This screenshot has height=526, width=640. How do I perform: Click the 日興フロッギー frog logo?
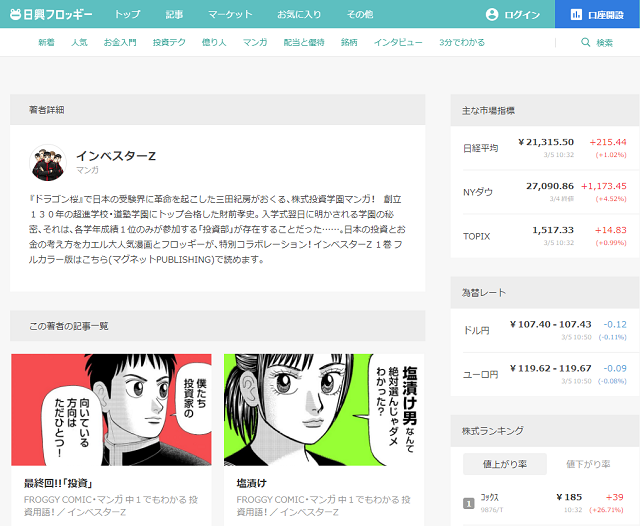(51, 14)
